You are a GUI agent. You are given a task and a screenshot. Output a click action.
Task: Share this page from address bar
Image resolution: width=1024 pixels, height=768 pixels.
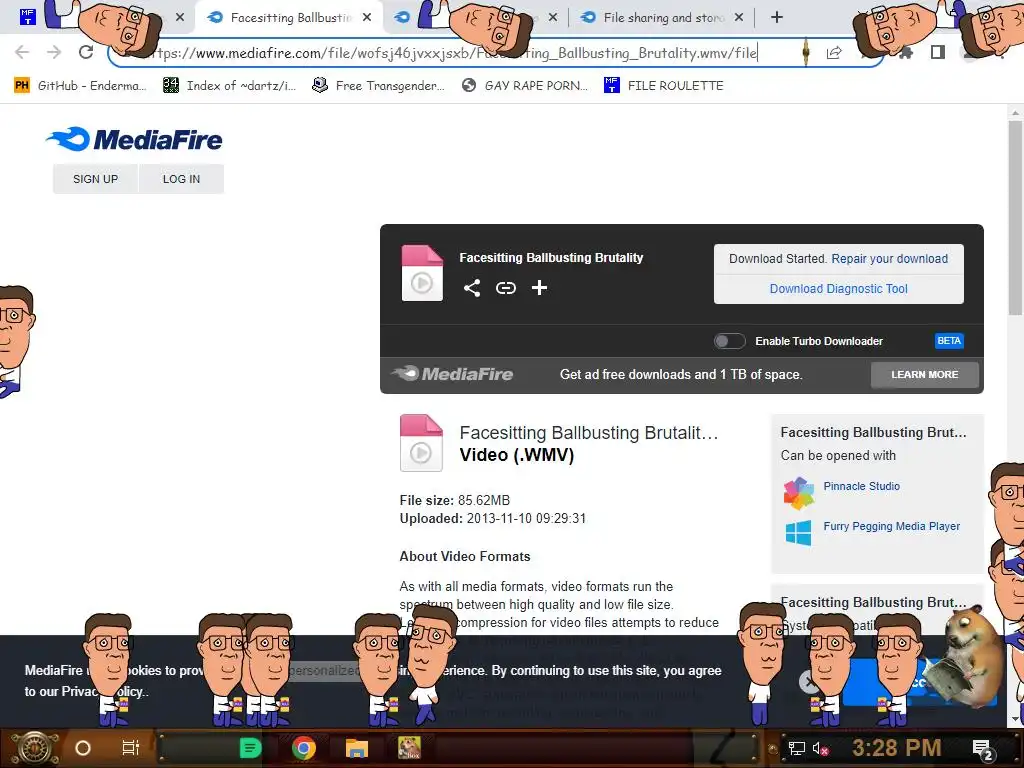[x=834, y=53]
